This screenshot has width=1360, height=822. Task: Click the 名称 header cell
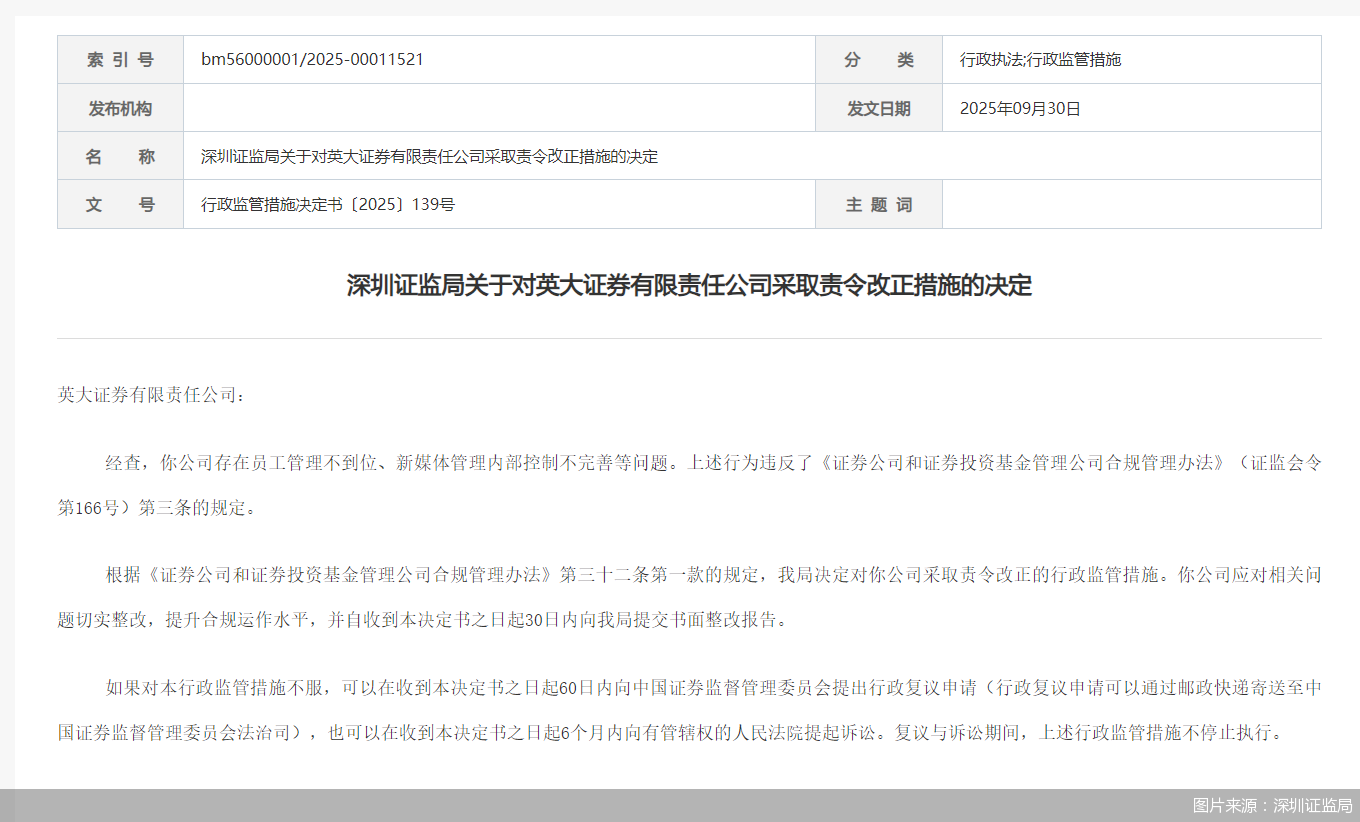[x=120, y=155]
